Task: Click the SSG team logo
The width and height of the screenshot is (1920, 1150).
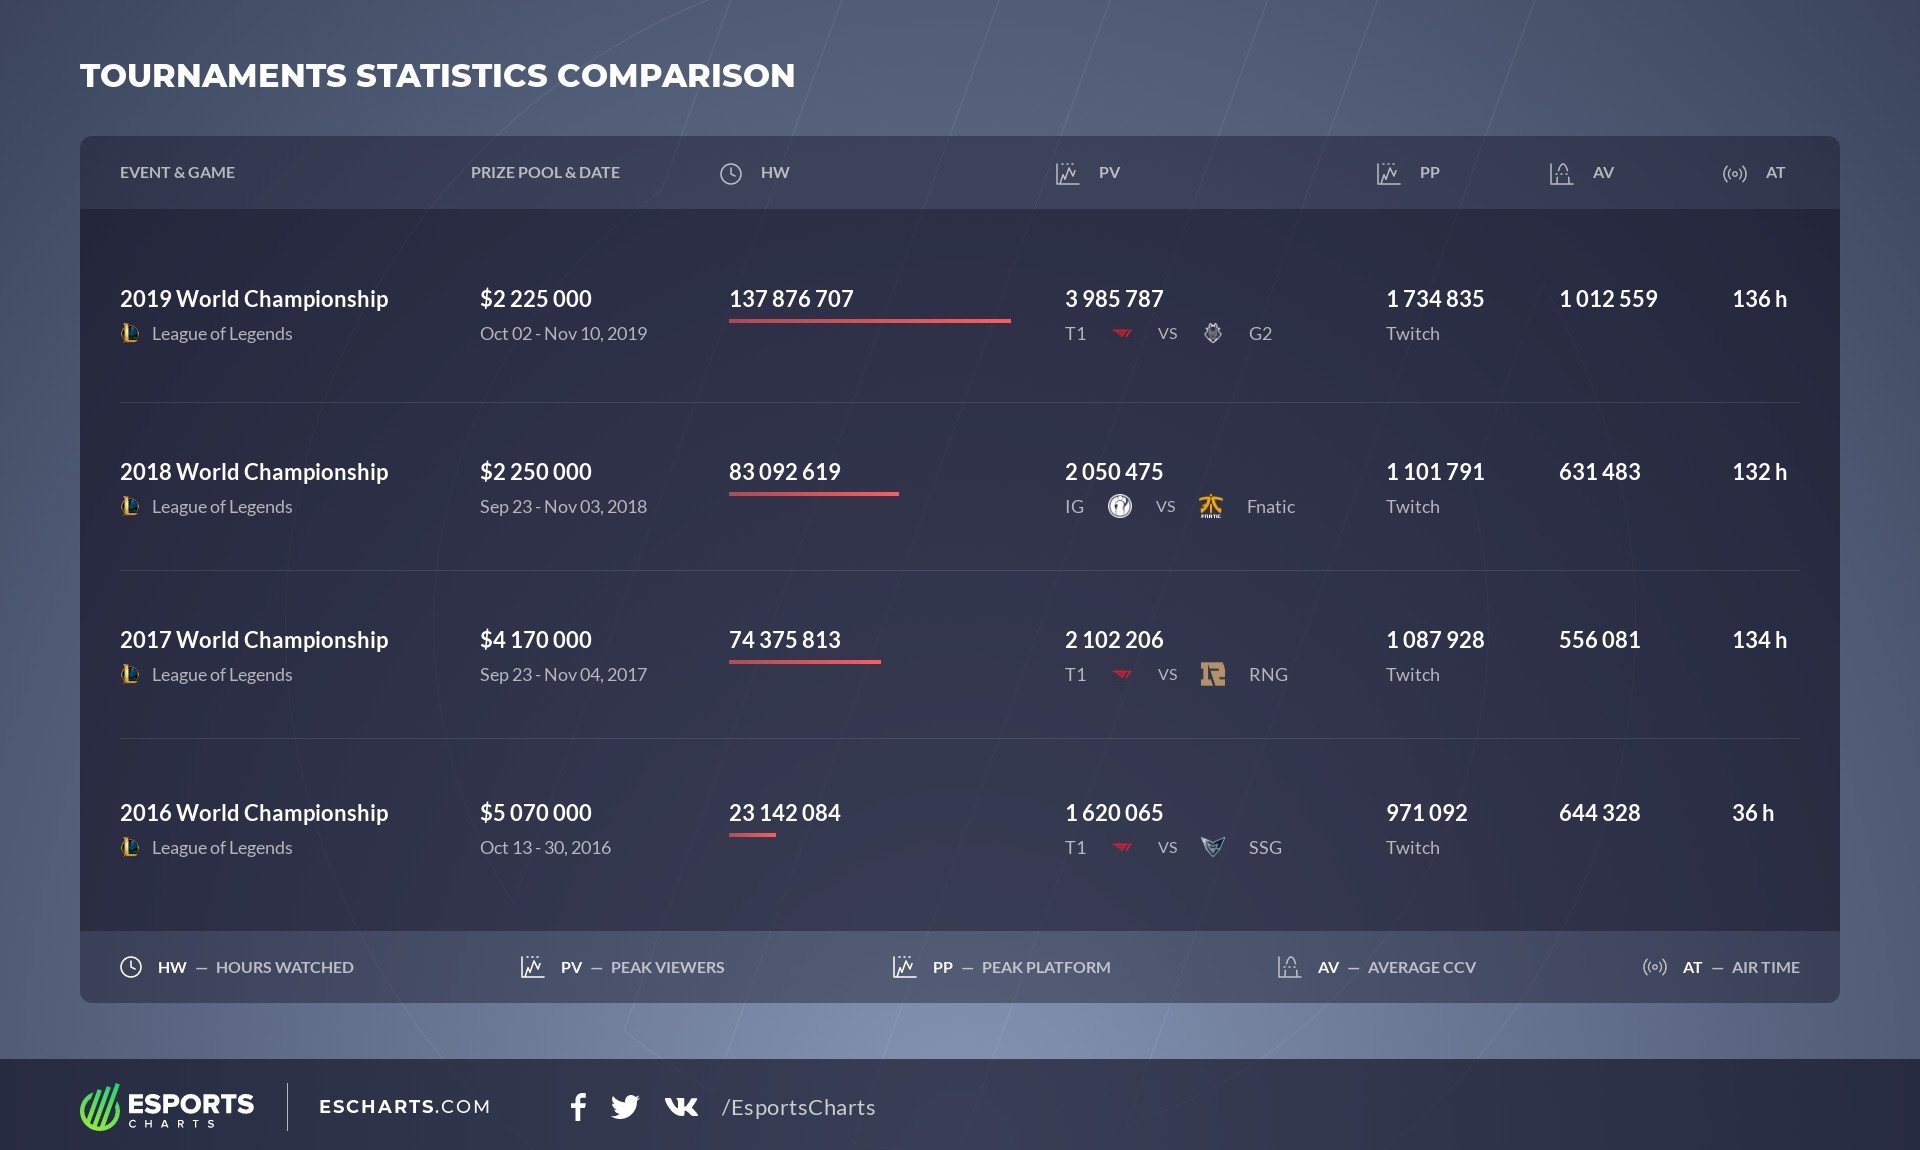Action: (1212, 847)
